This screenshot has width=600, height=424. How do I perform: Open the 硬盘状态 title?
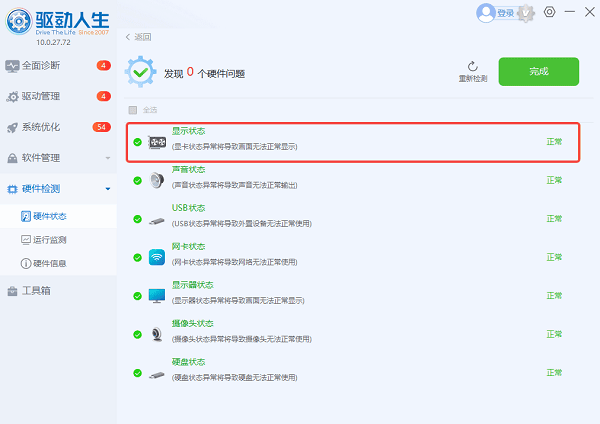click(188, 362)
